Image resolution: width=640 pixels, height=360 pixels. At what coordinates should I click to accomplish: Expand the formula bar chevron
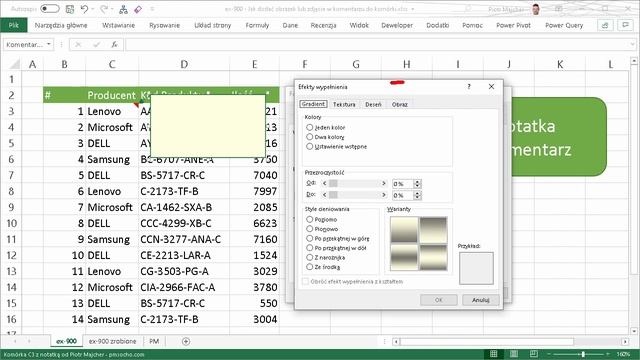(633, 44)
